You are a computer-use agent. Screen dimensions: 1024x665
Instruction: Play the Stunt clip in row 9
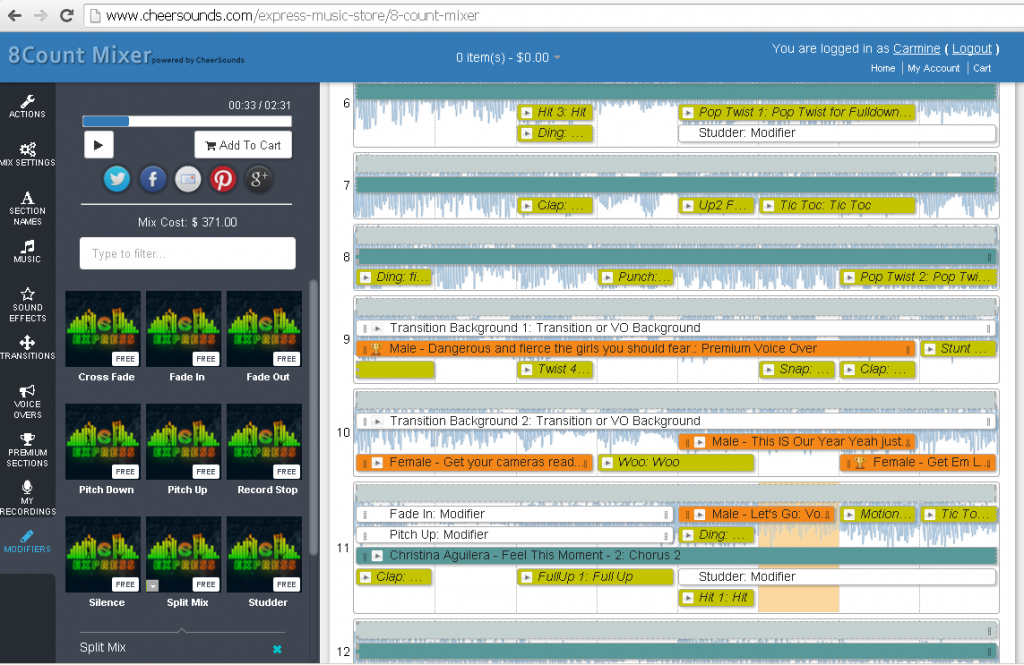pos(929,349)
